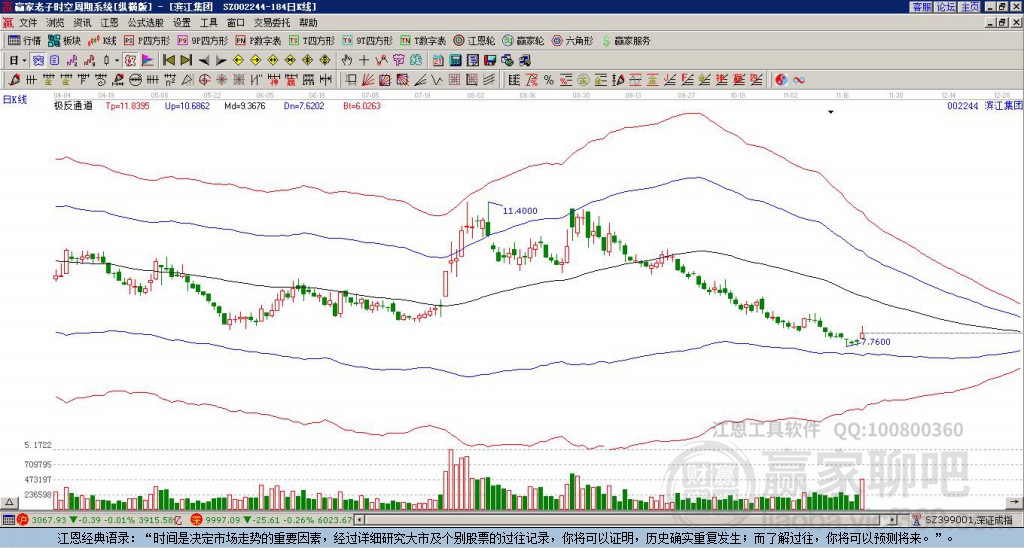The image size is (1024, 548).
Task: Click the Bt=6.0263 indicator value
Action: [x=362, y=105]
